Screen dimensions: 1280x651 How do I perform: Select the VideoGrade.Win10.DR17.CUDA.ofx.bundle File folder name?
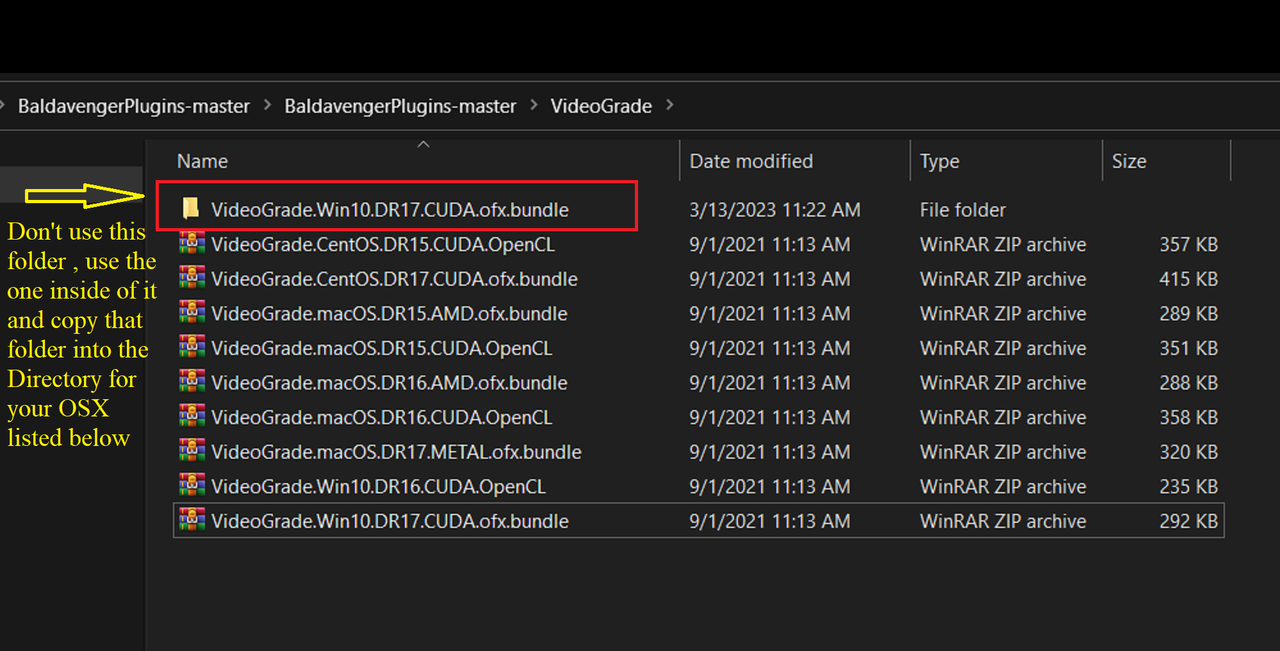coord(390,210)
